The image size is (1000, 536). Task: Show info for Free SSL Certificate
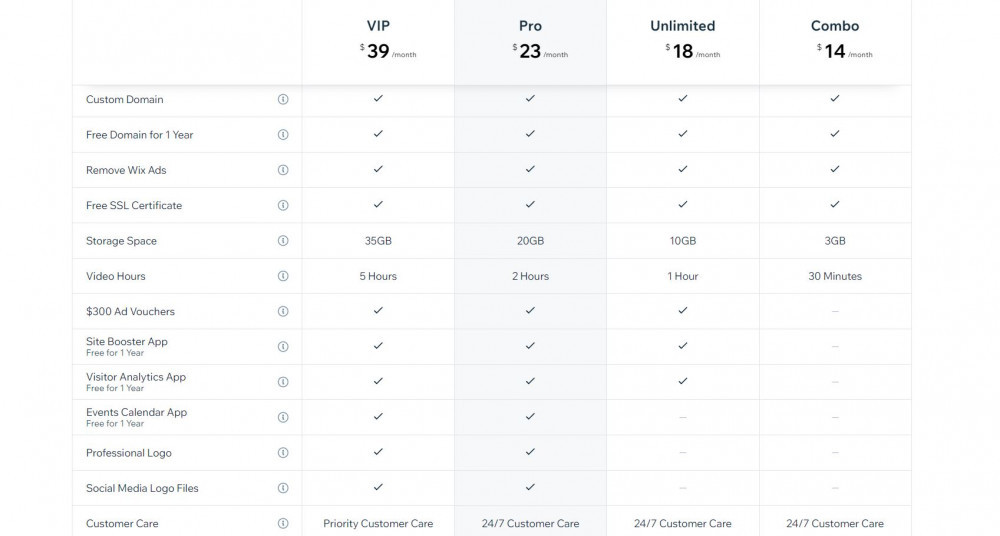(283, 205)
